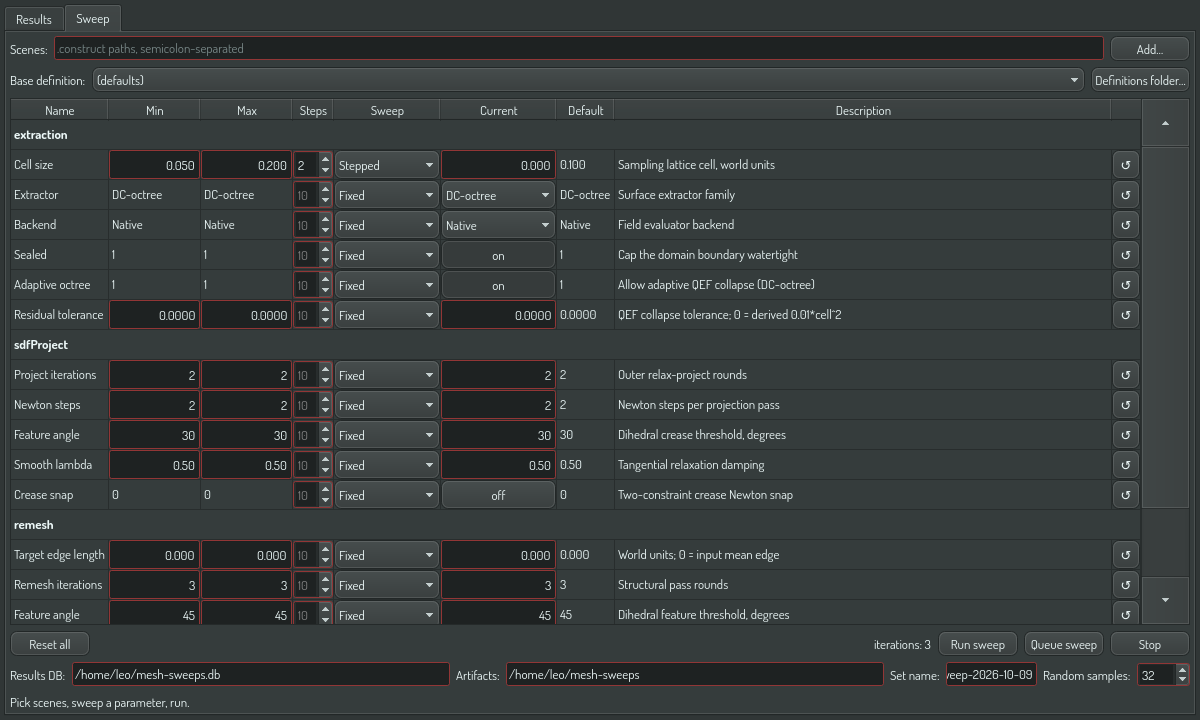Reset the Project iterations row

(1126, 375)
